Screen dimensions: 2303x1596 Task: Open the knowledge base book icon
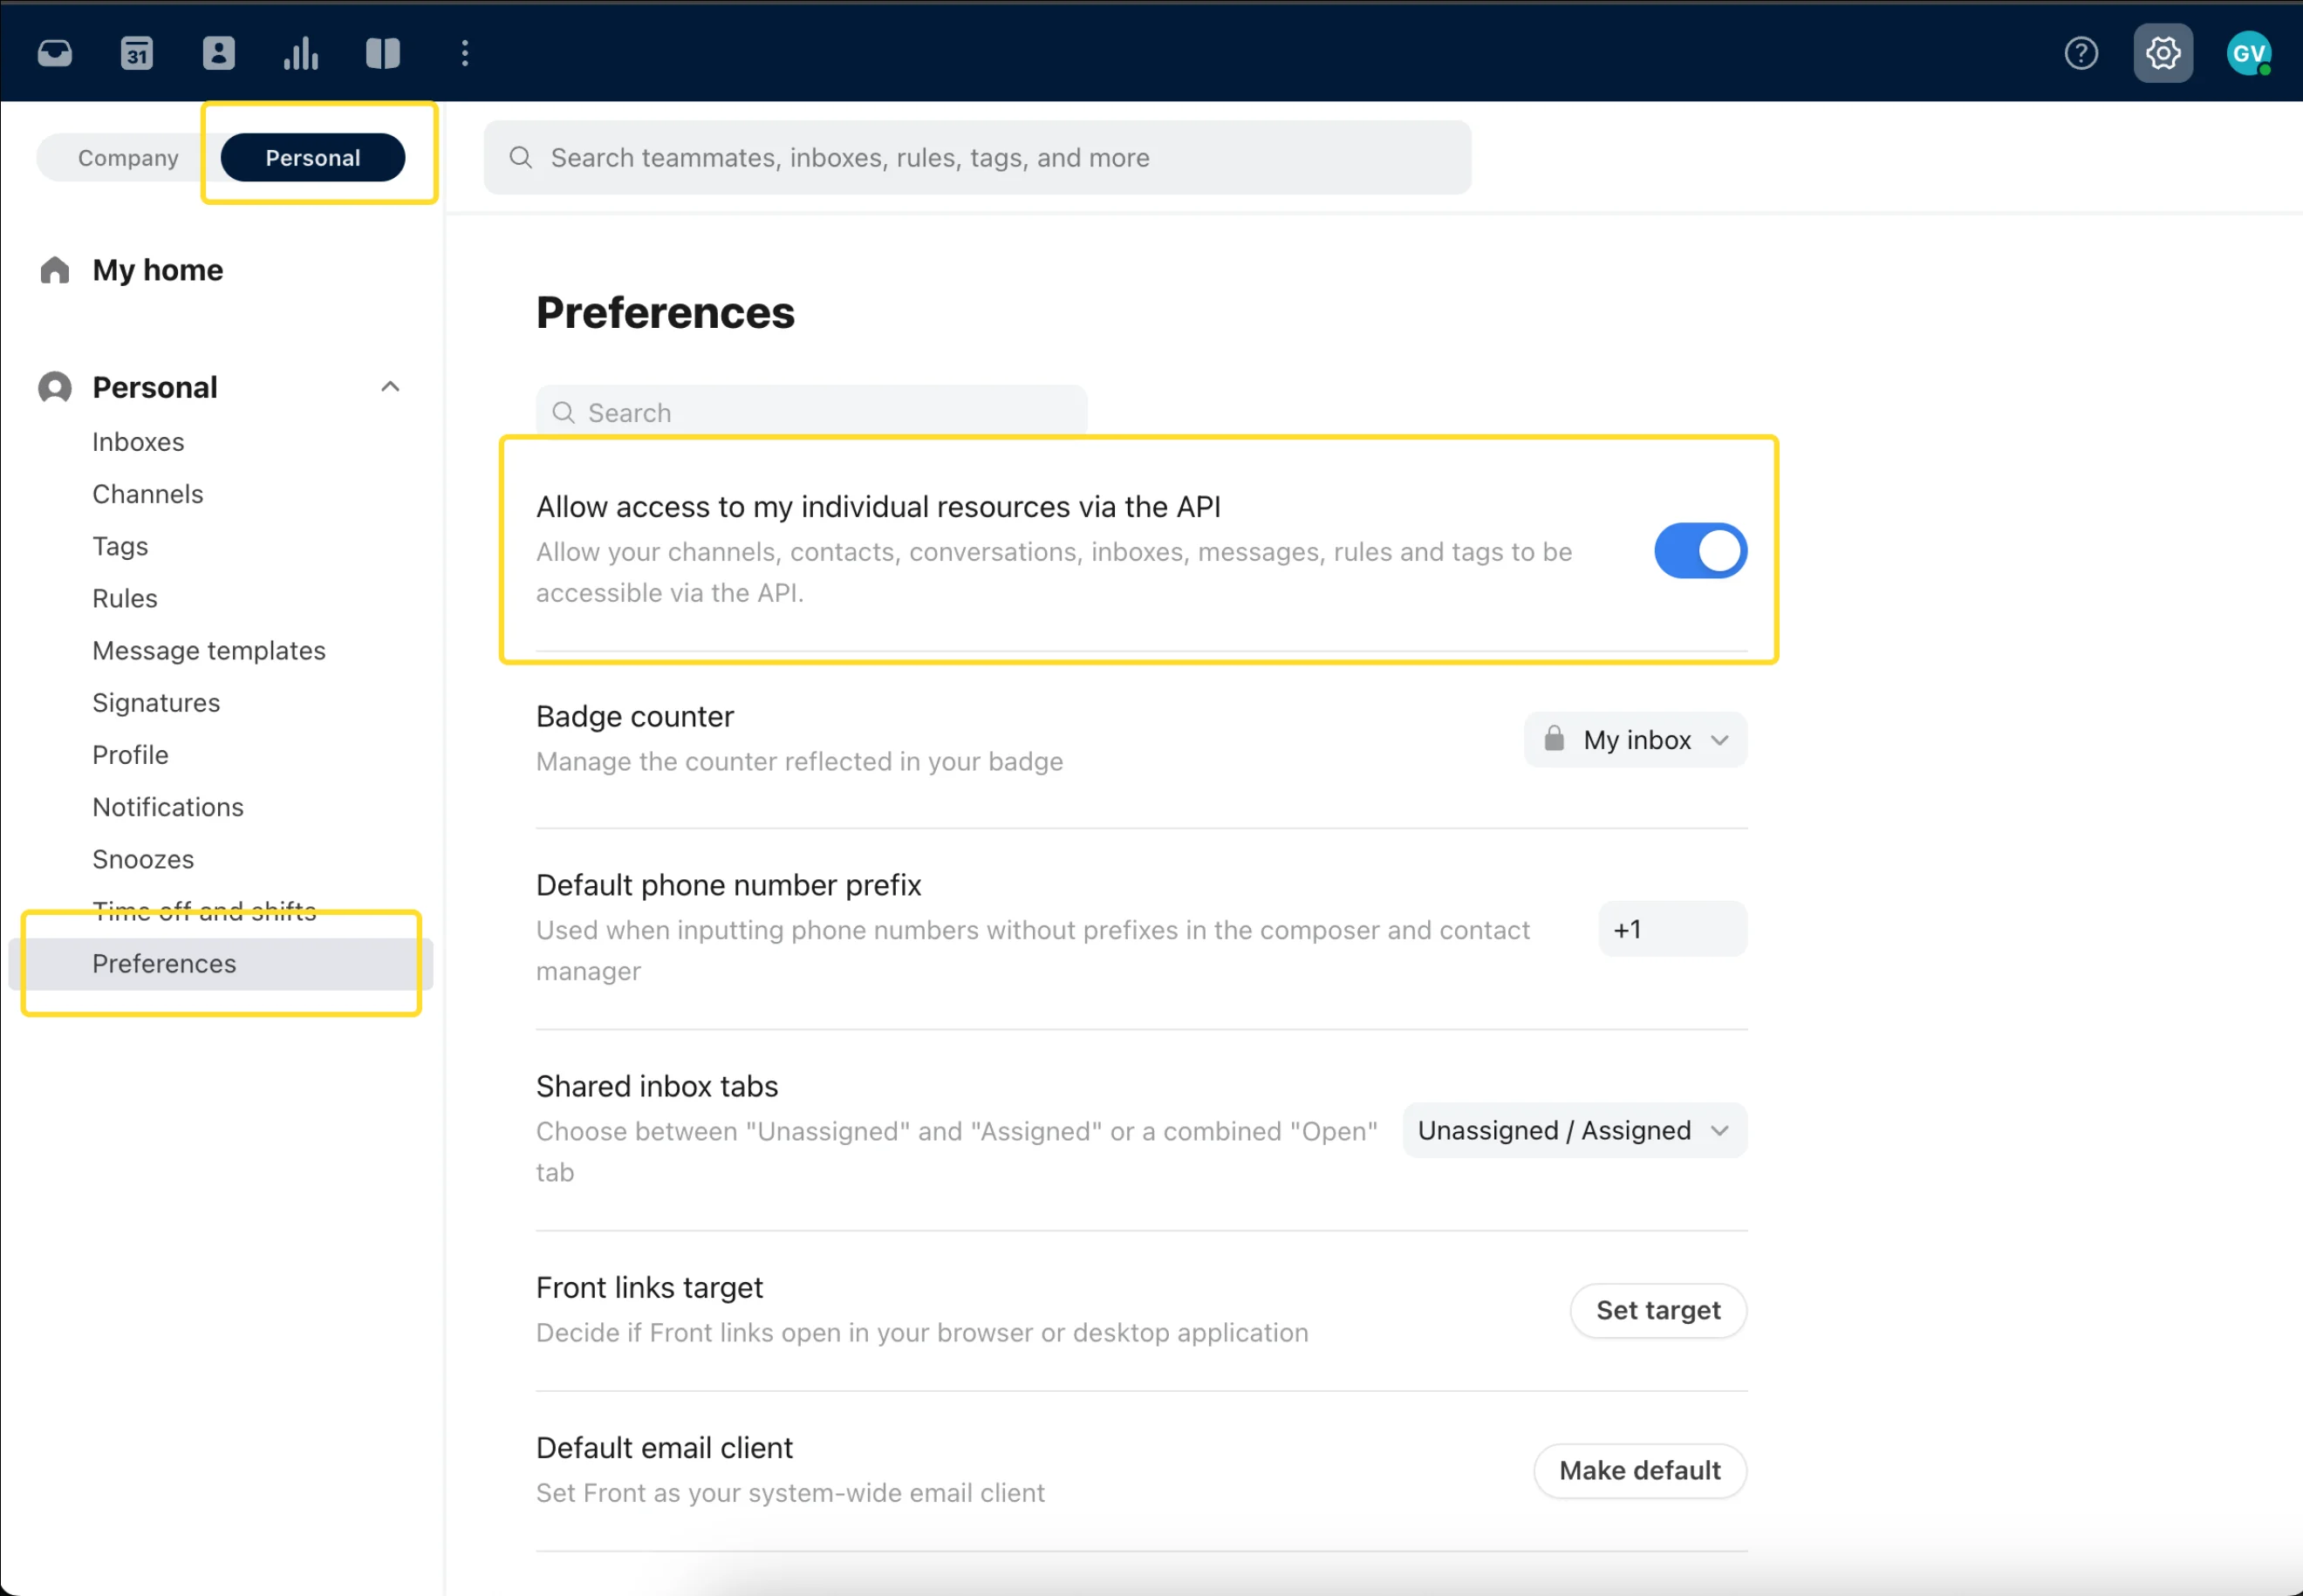point(383,53)
